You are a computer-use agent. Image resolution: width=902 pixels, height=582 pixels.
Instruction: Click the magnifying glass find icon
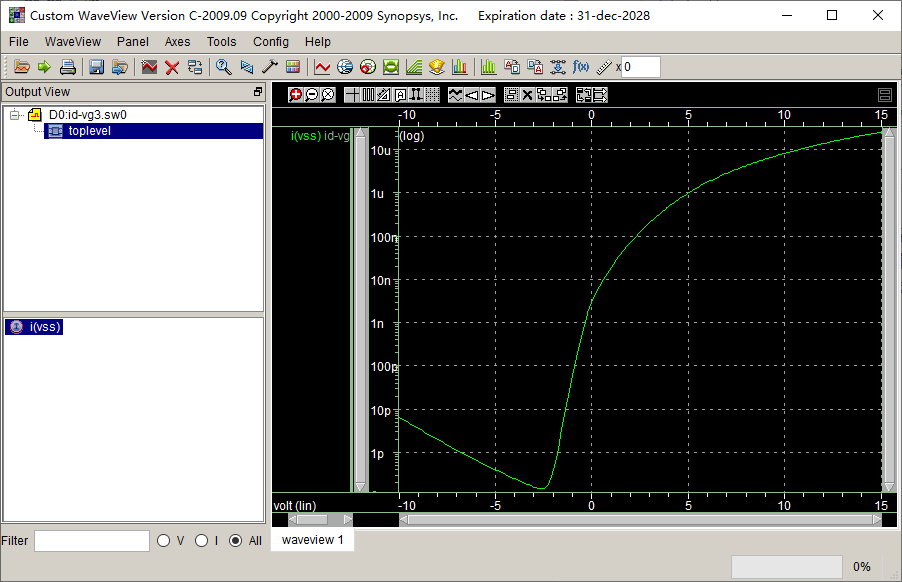point(224,67)
